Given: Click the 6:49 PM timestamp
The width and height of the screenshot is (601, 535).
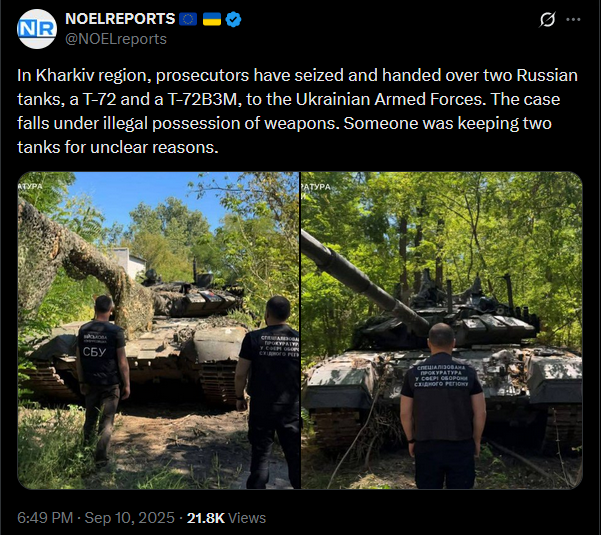Looking at the screenshot, I should click(45, 518).
